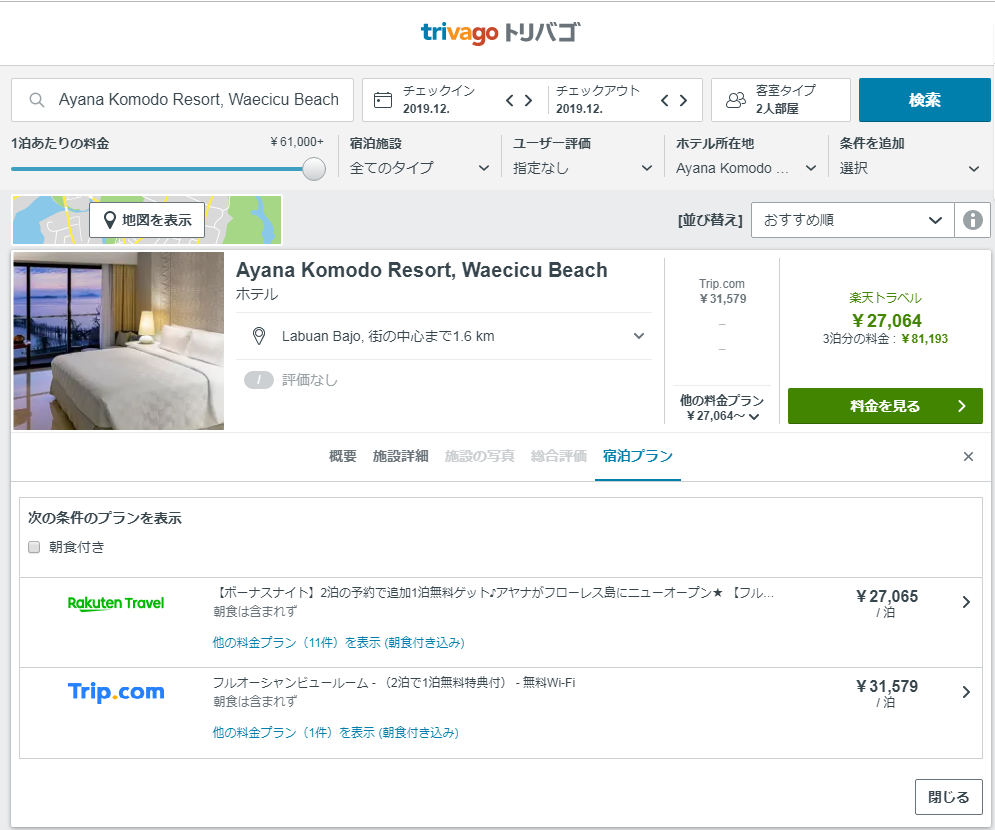
Task: Expand 他の料金プラン ¥27,064〜
Action: click(722, 408)
